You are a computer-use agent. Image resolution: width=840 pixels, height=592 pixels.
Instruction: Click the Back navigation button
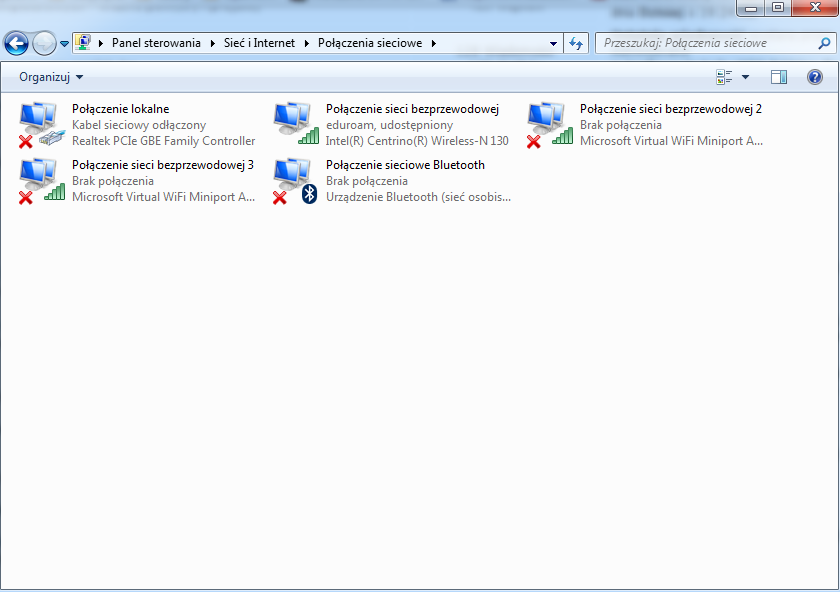tap(17, 43)
